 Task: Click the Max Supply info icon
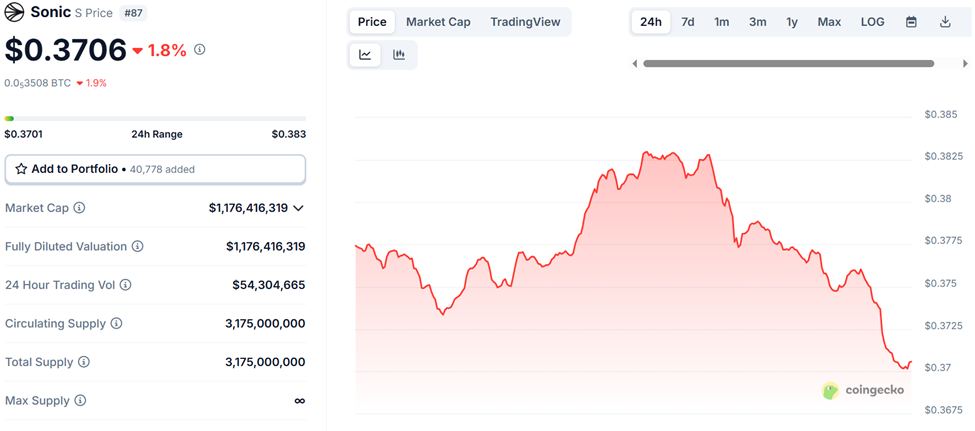pyautogui.click(x=80, y=401)
